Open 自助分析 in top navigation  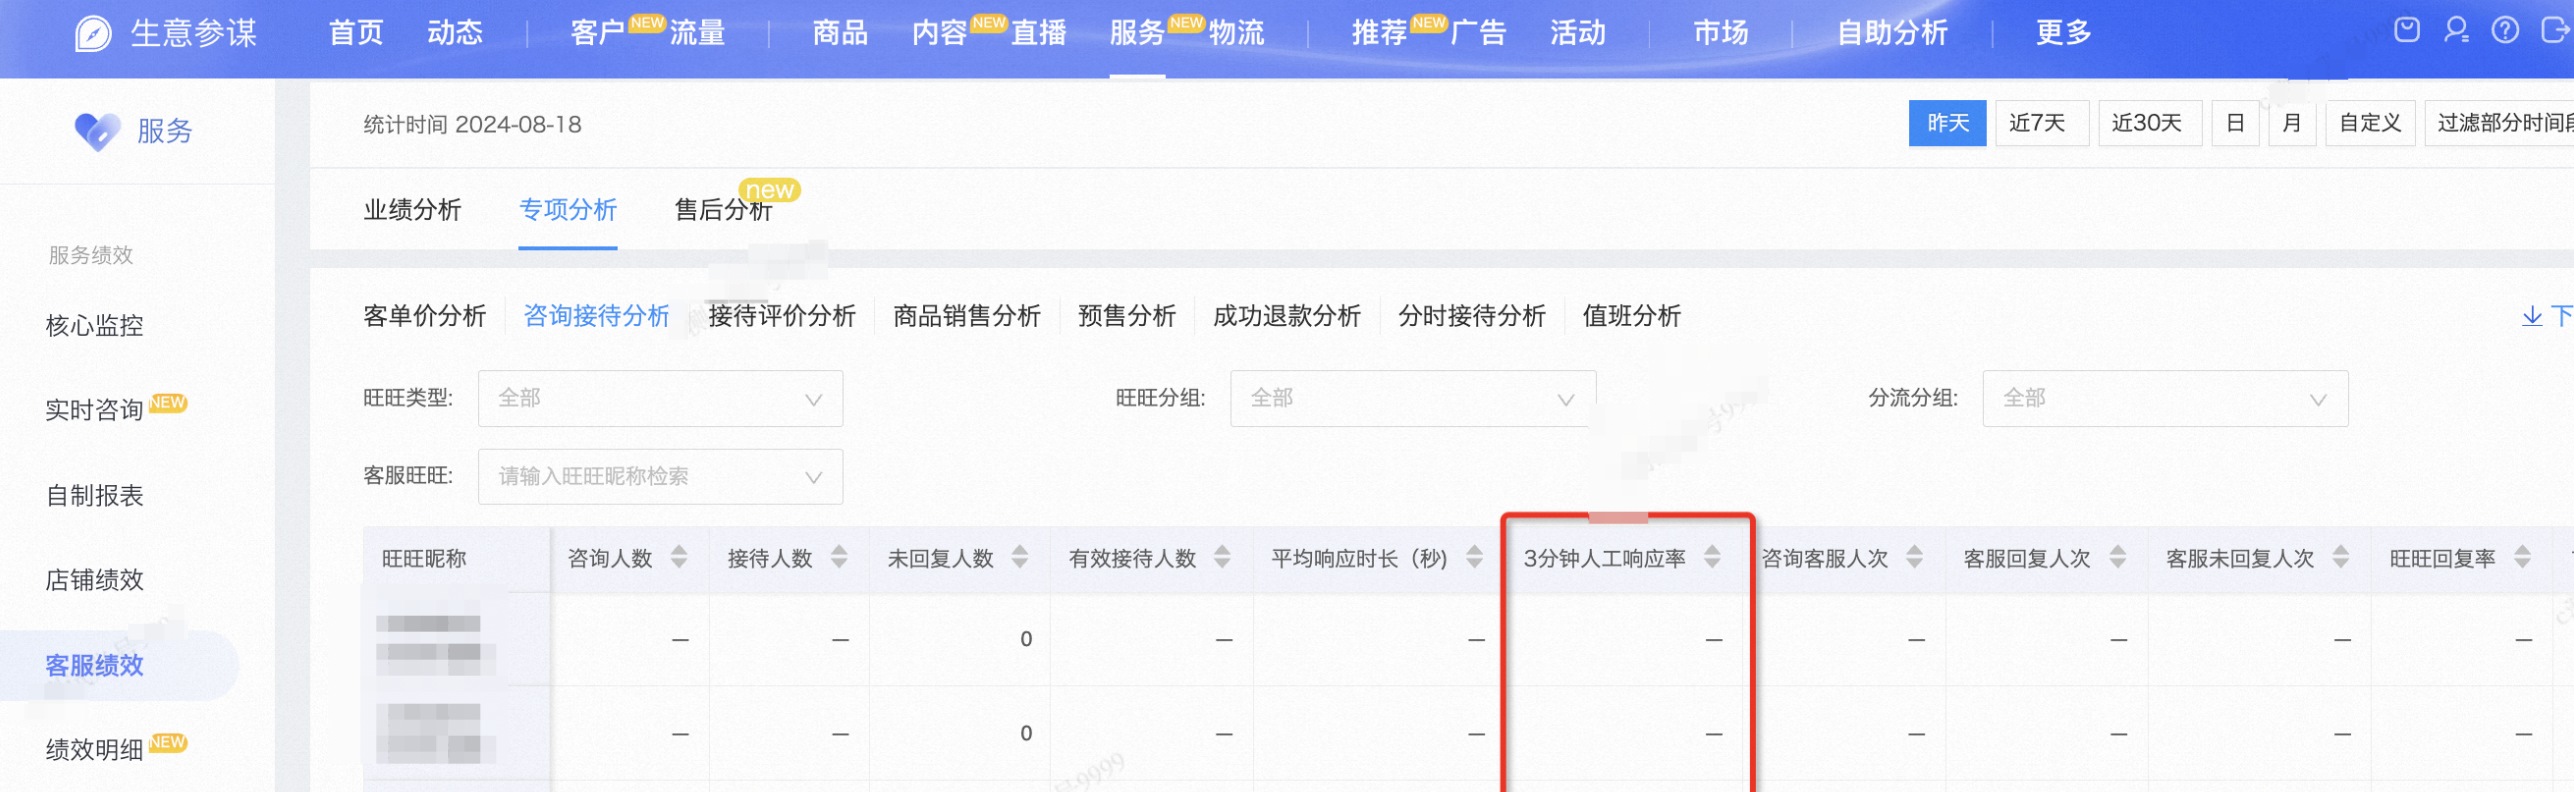coord(1892,33)
